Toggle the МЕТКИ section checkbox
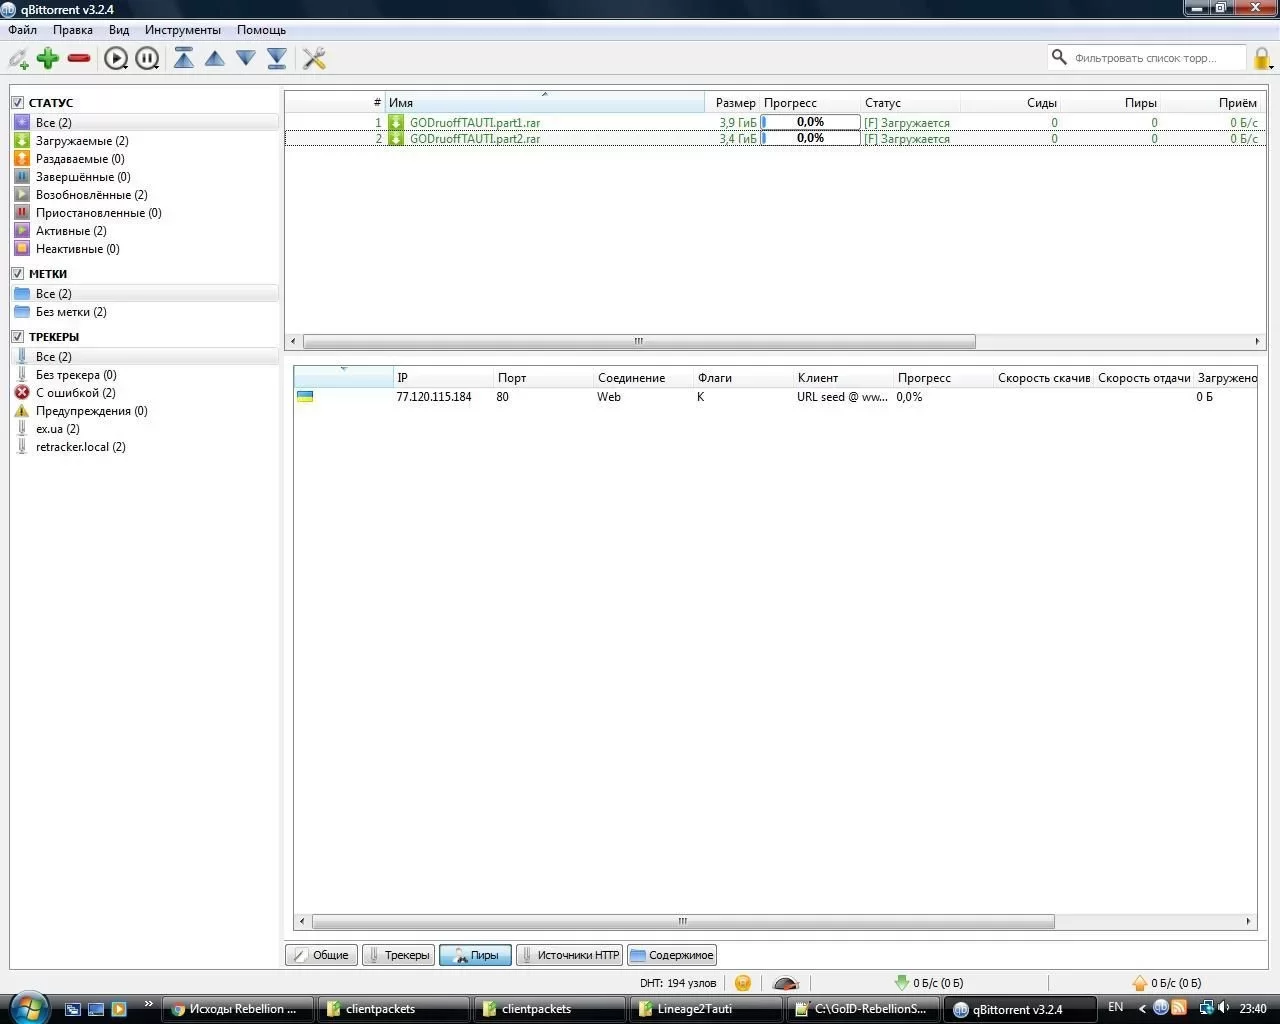 [x=17, y=273]
